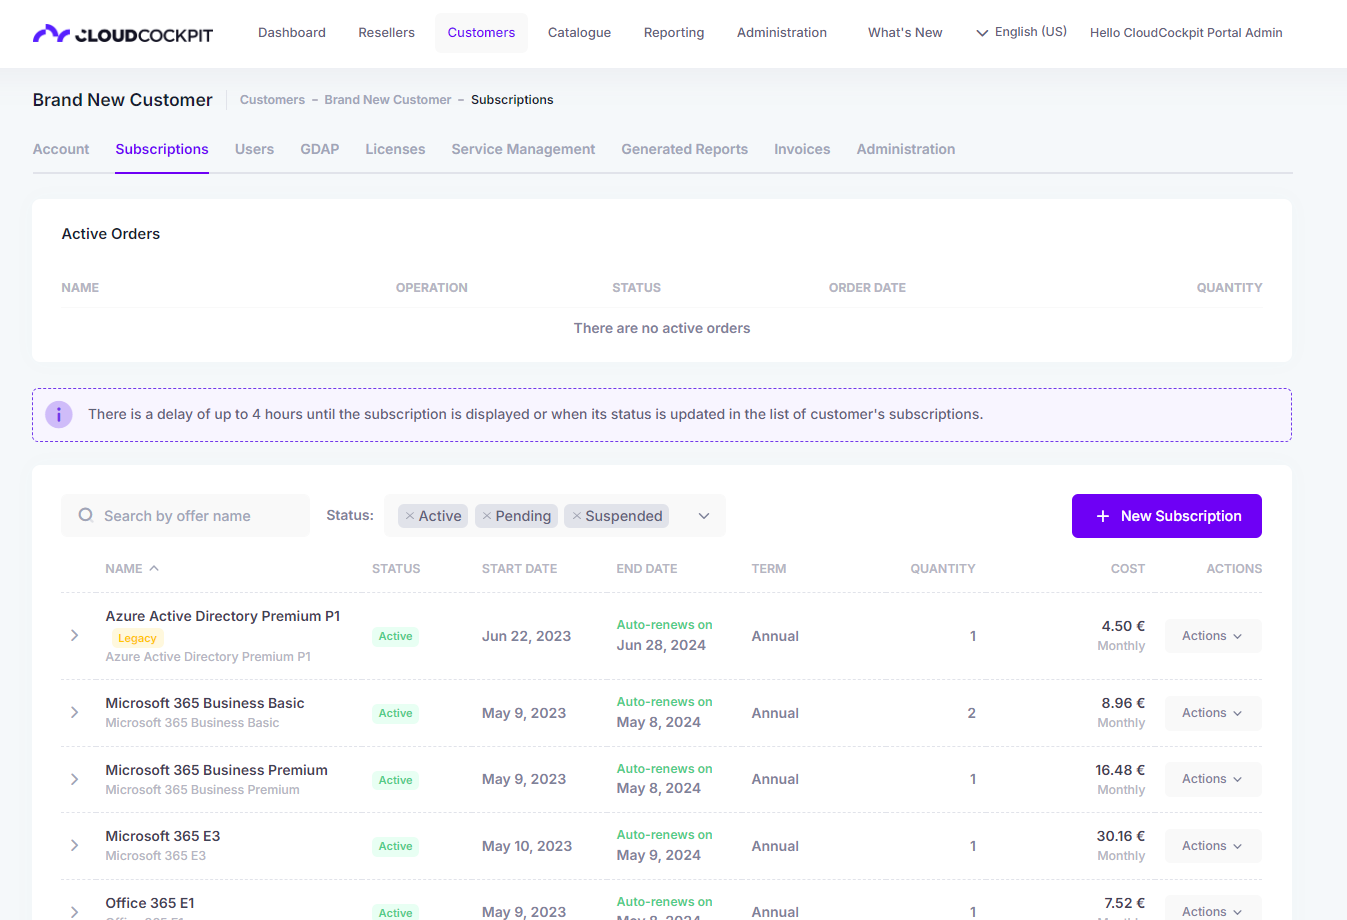
Task: Click the Microsoft 365 E3 subscription name
Action: (x=163, y=836)
